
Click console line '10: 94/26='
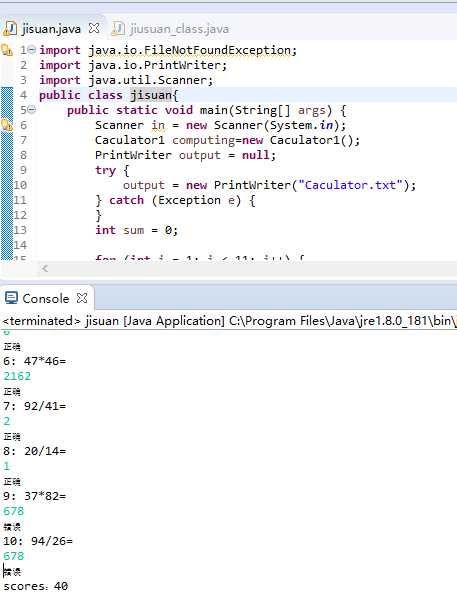[38, 542]
